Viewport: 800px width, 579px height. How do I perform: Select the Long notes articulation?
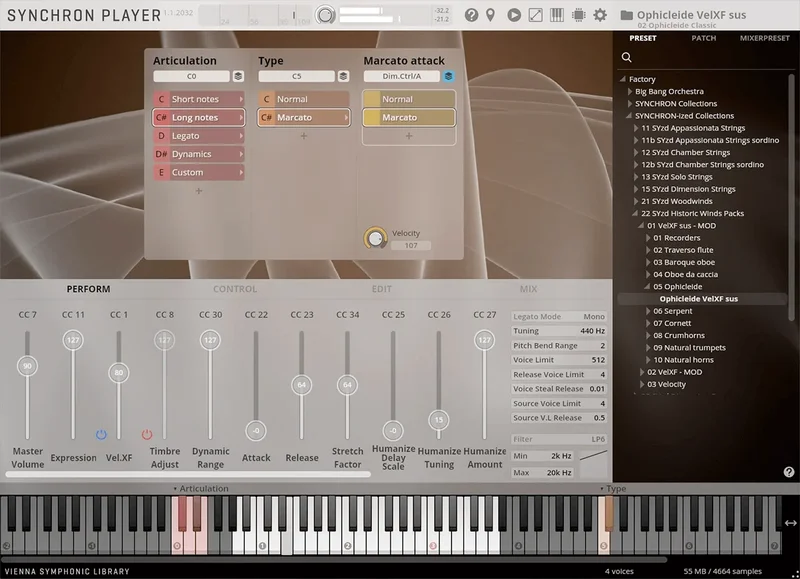pyautogui.click(x=199, y=117)
